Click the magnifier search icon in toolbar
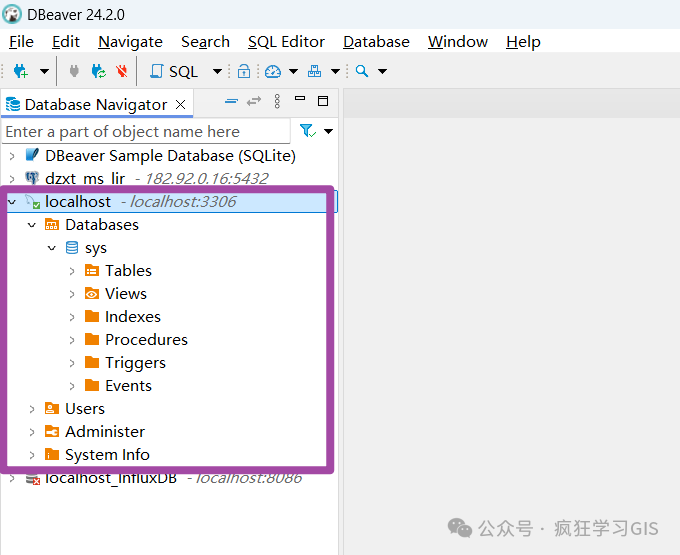 362,71
